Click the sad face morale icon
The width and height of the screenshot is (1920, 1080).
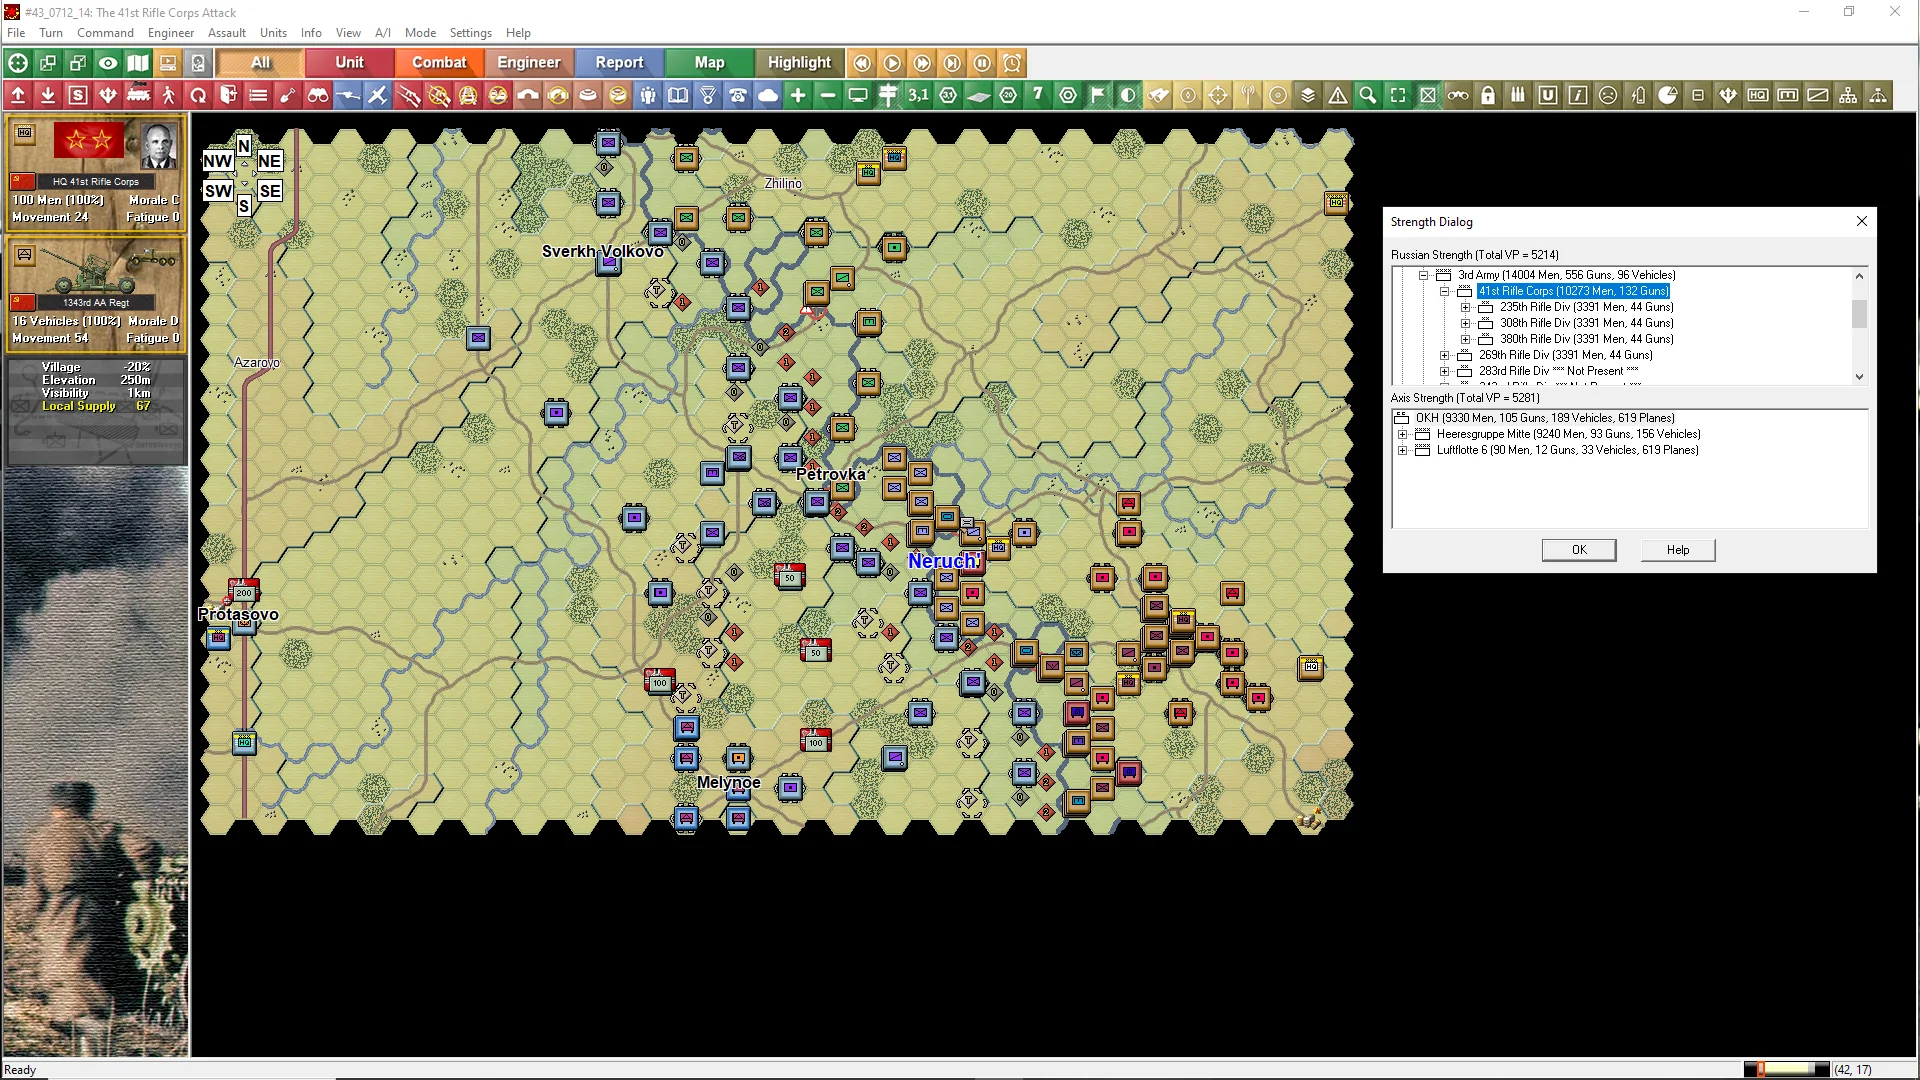point(1608,95)
